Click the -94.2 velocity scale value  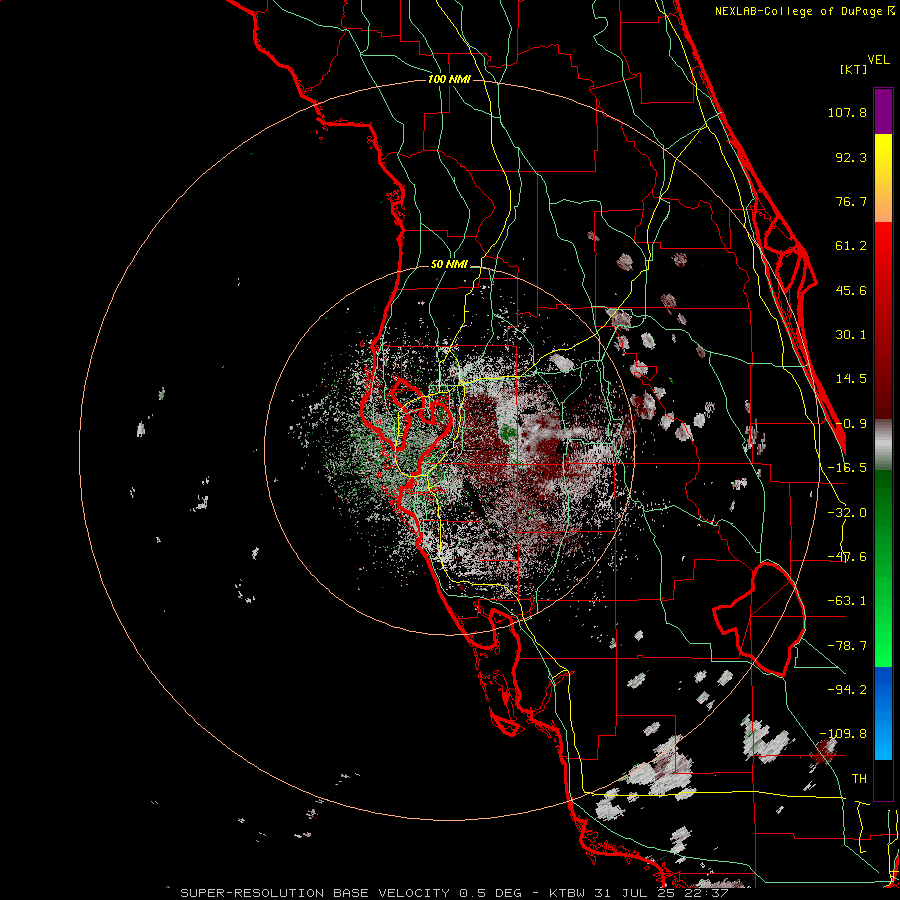(847, 690)
